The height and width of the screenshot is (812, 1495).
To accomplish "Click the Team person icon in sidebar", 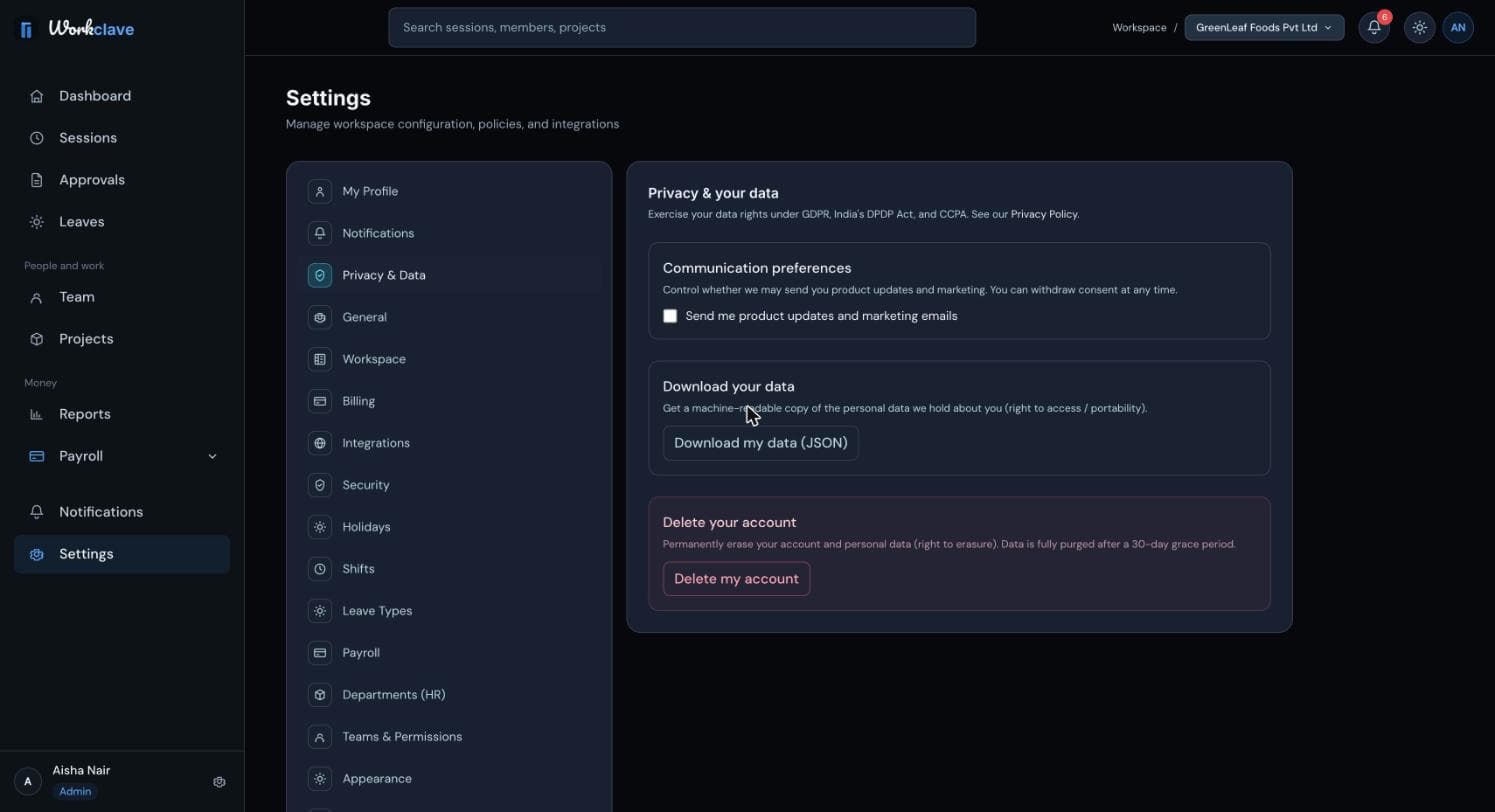I will pos(37,297).
